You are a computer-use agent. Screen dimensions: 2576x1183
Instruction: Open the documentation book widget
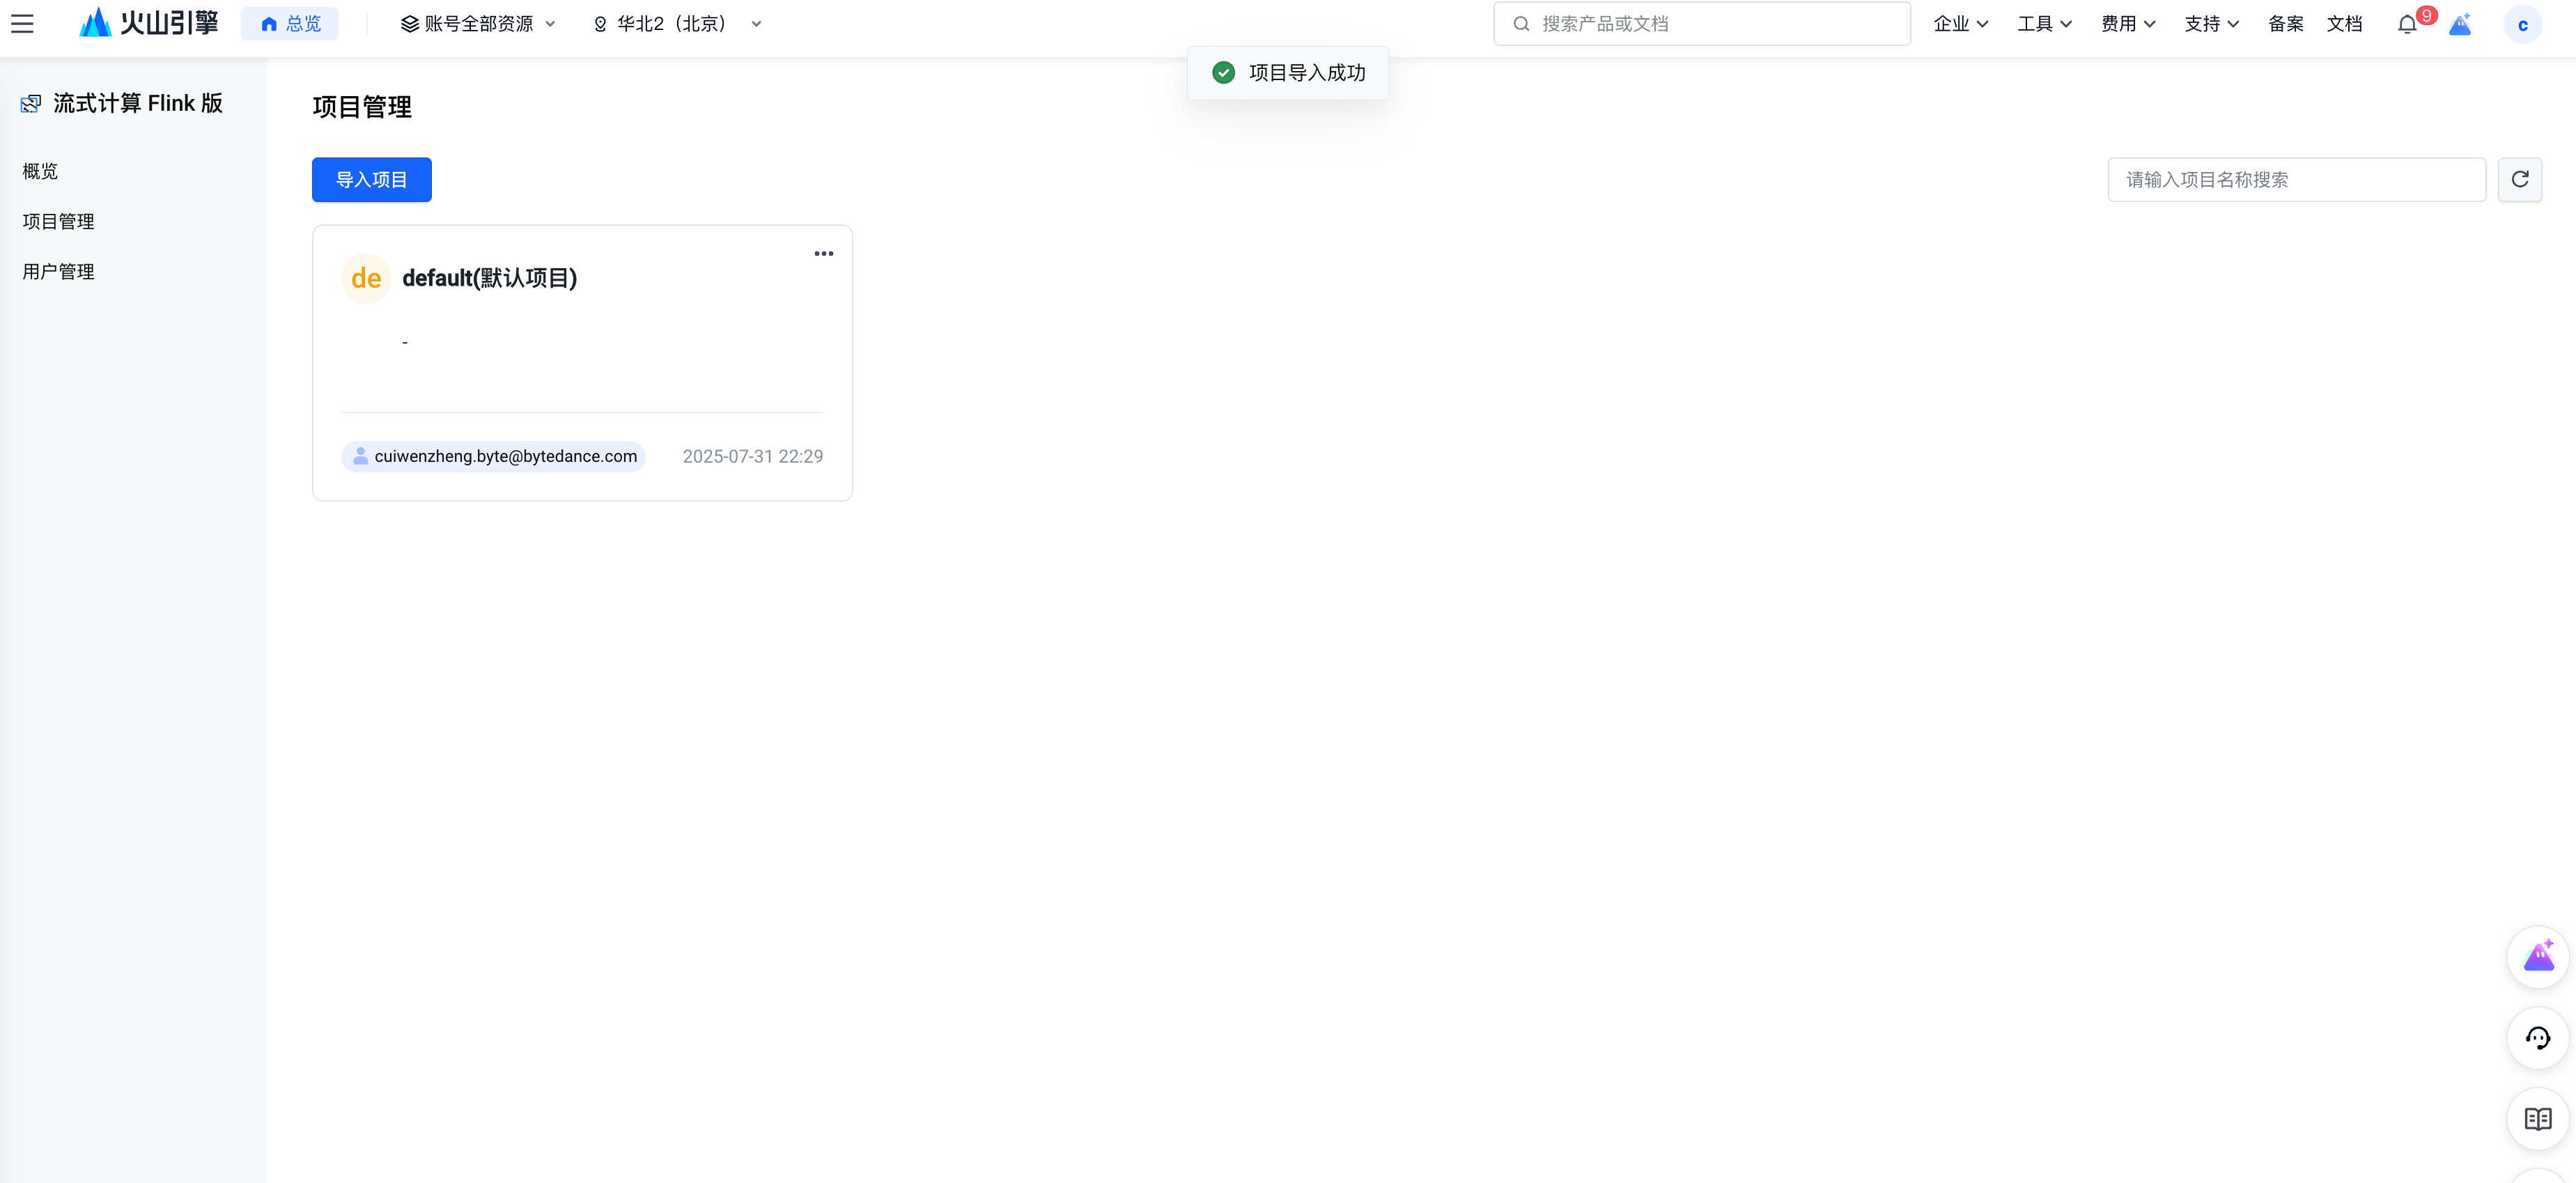(x=2537, y=1118)
